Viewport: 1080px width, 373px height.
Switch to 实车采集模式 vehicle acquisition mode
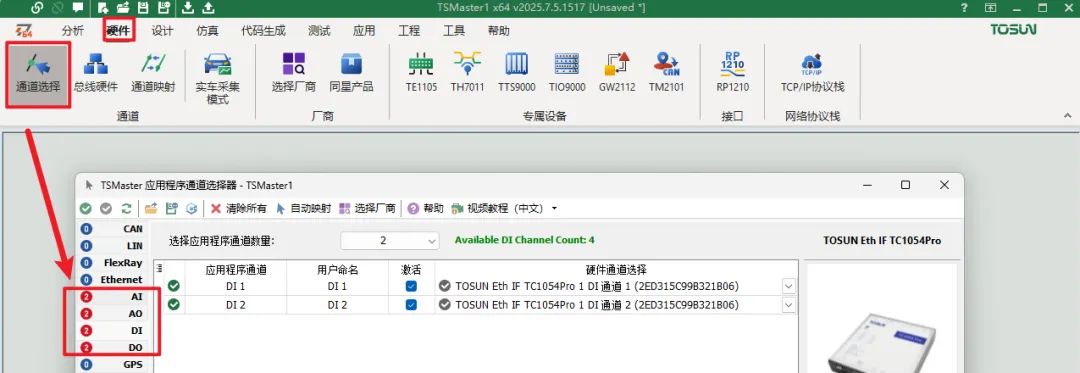218,79
